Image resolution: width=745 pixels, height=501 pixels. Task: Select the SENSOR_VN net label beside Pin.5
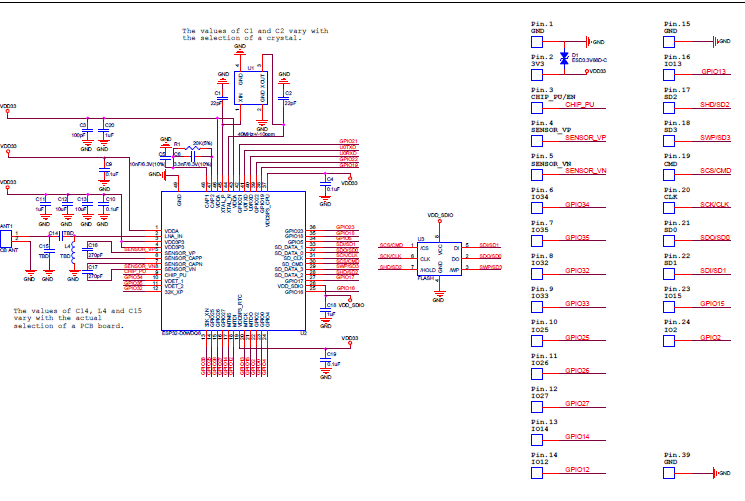point(585,170)
